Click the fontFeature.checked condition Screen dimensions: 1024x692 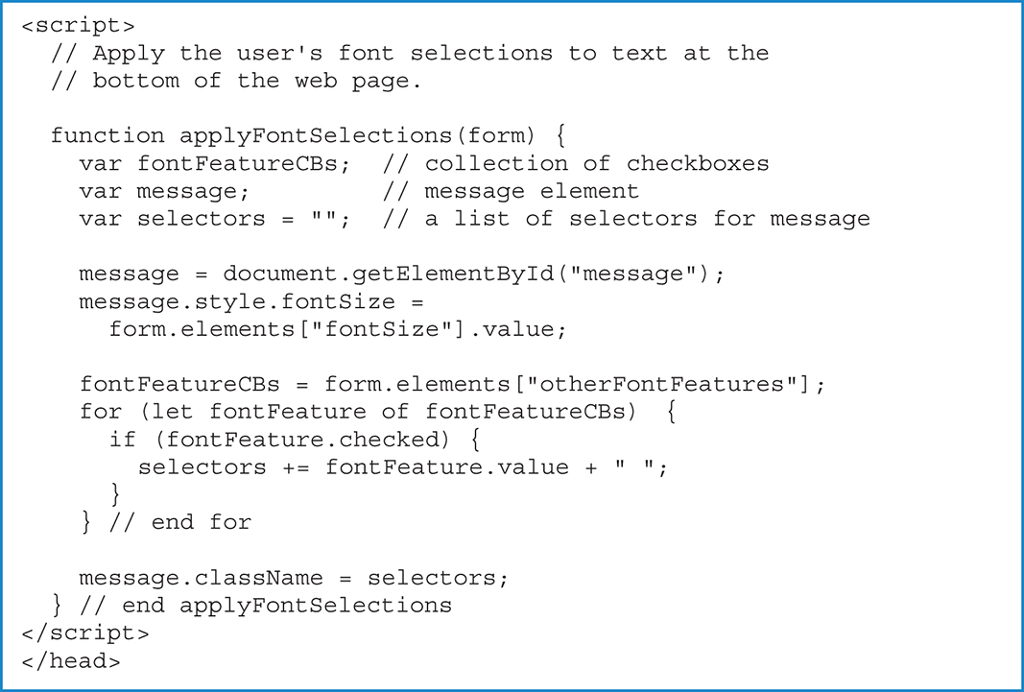[x=308, y=439]
